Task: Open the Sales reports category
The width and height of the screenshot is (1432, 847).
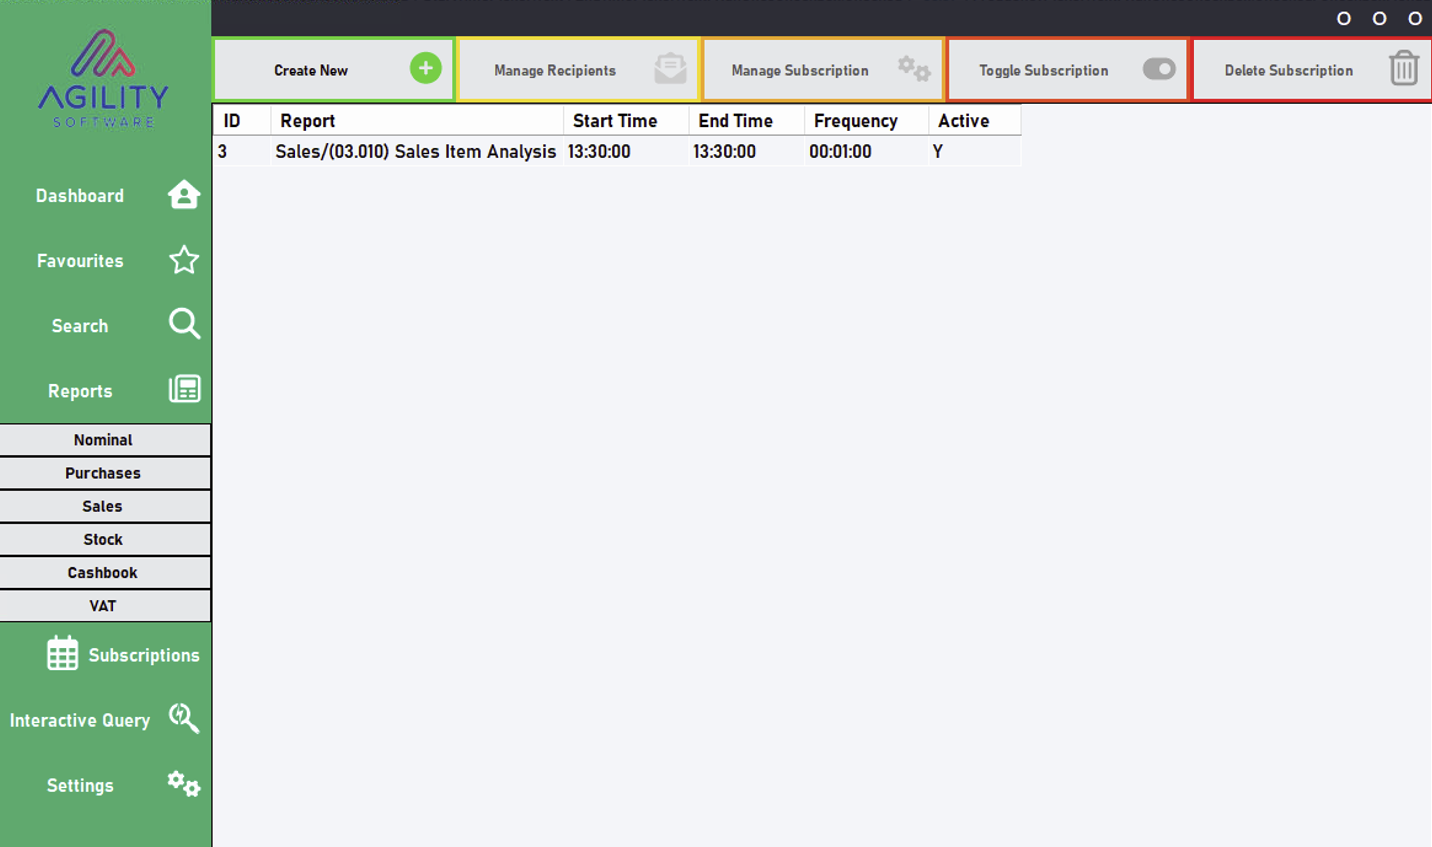Action: click(x=105, y=506)
